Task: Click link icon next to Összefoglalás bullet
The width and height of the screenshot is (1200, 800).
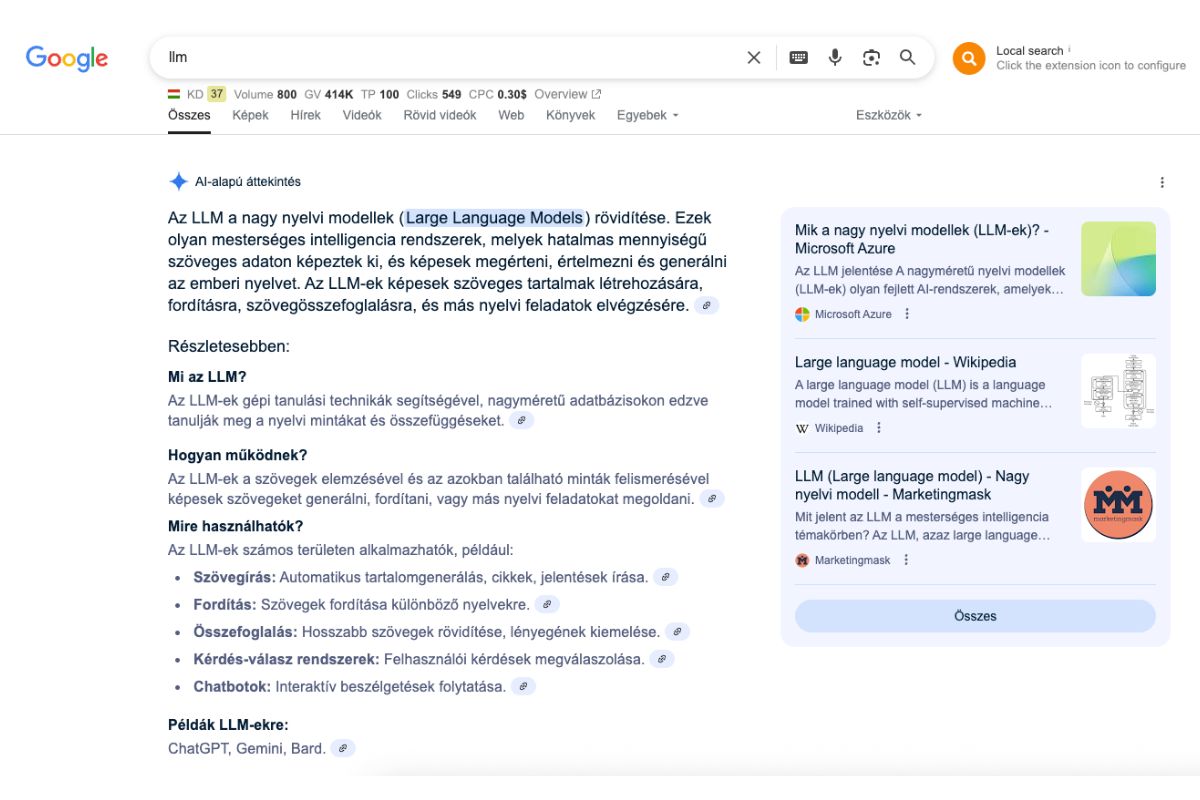Action: tap(678, 632)
